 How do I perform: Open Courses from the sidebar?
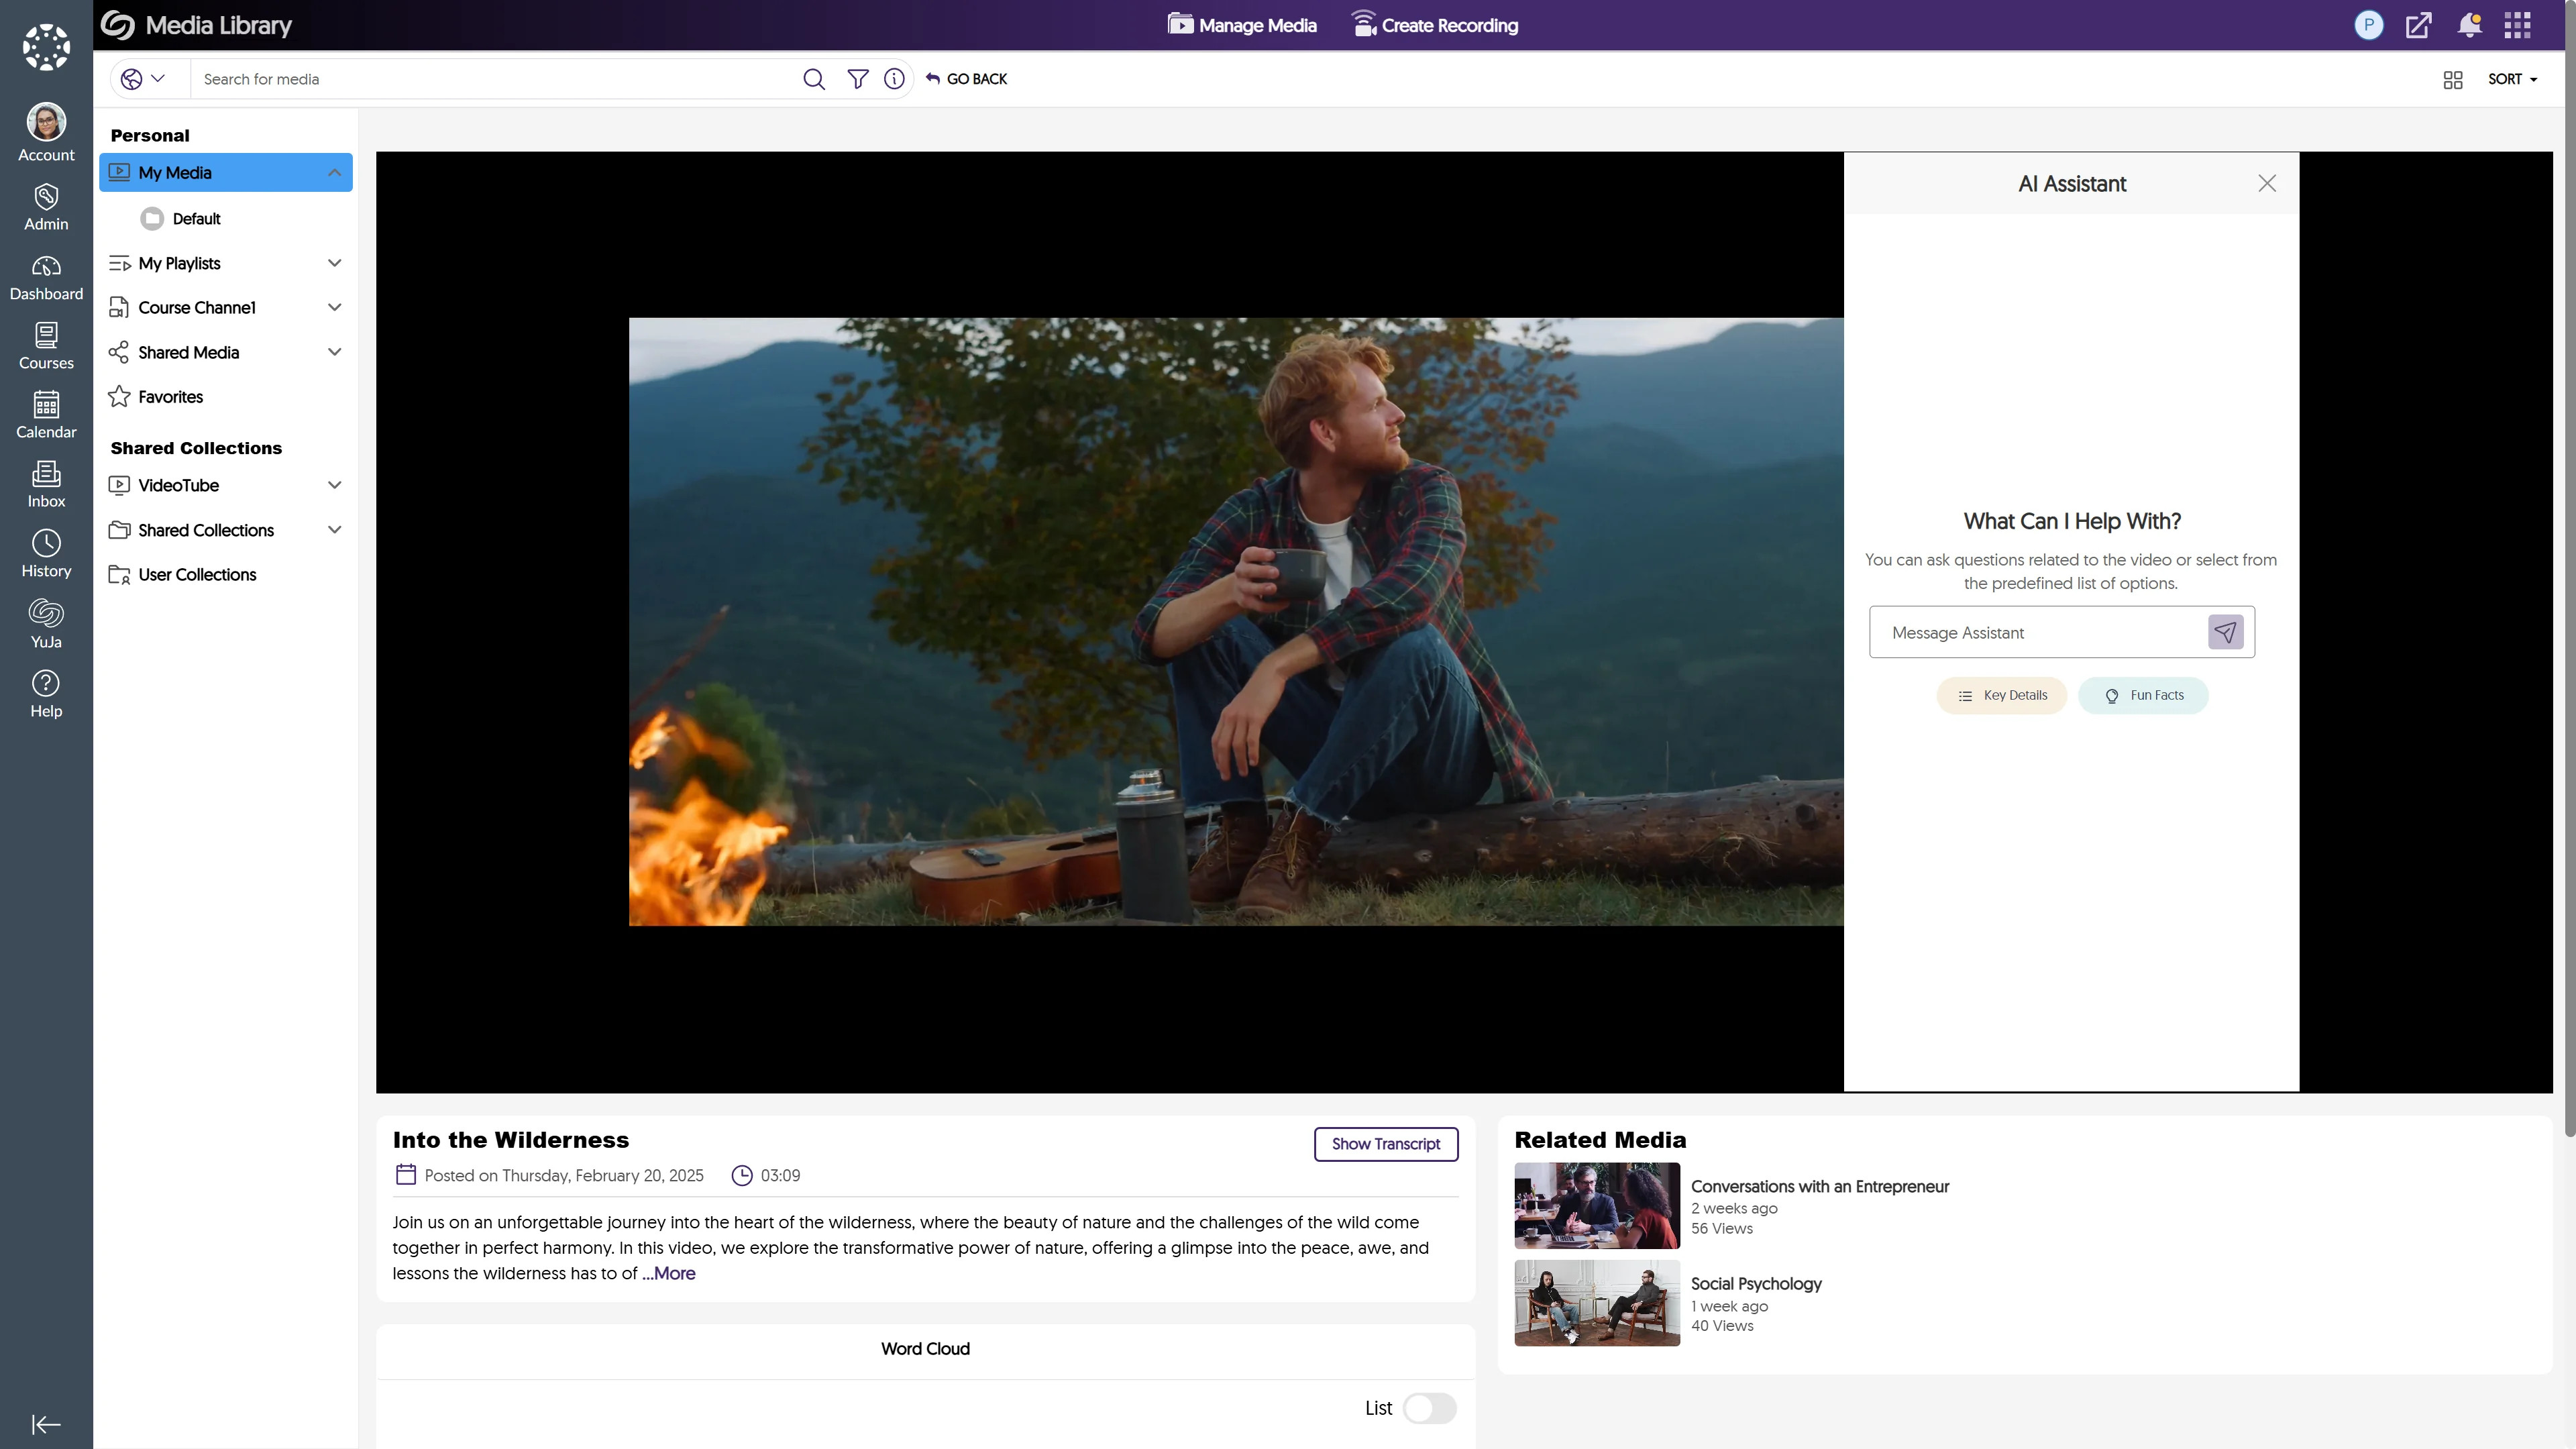click(46, 346)
